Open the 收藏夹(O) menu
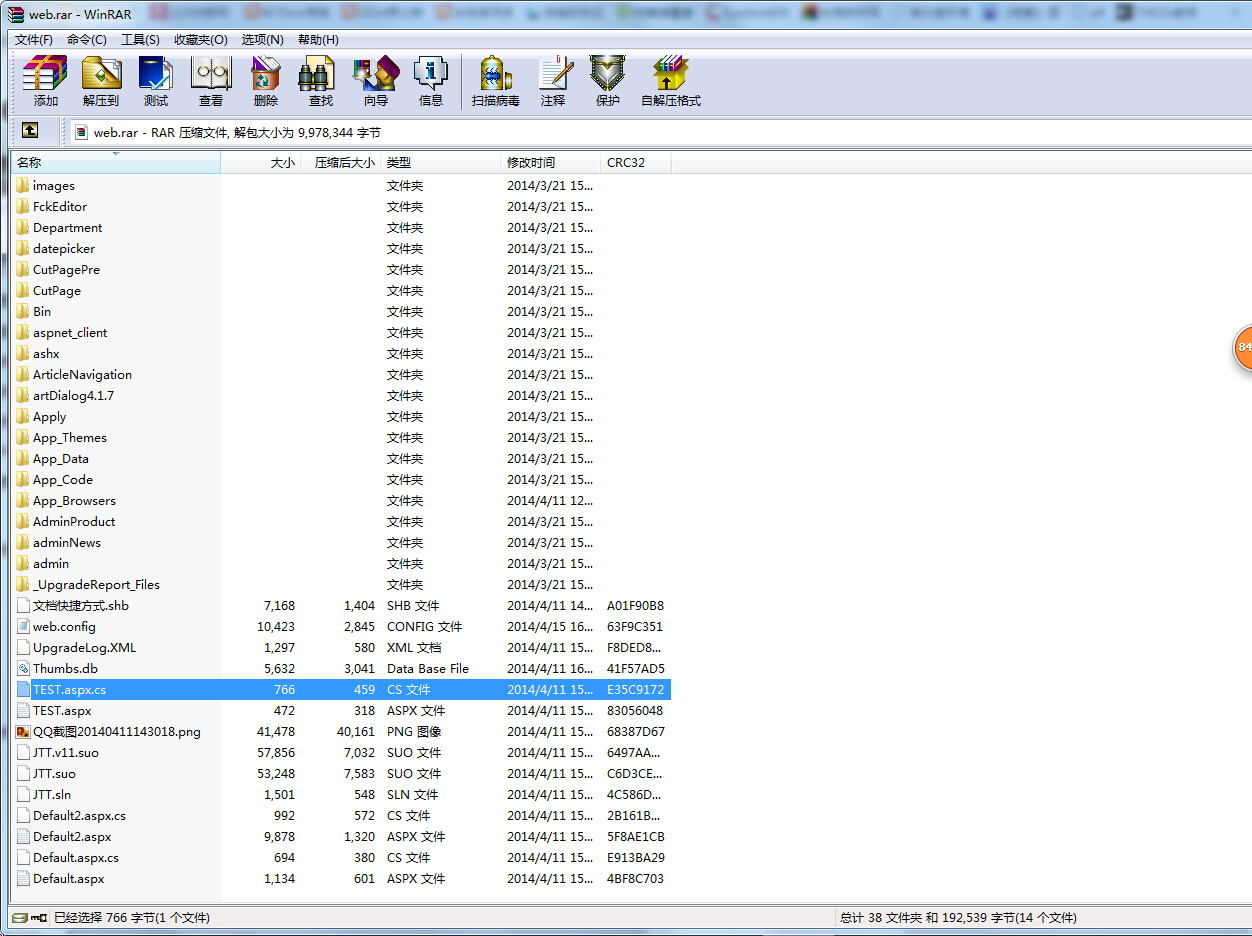The height and width of the screenshot is (936, 1252). pyautogui.click(x=201, y=39)
